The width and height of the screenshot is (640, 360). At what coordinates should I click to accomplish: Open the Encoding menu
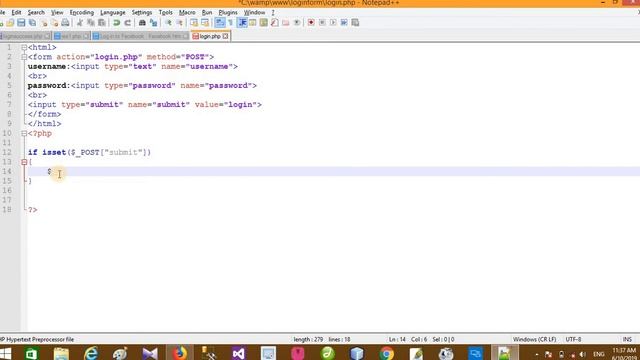click(82, 13)
